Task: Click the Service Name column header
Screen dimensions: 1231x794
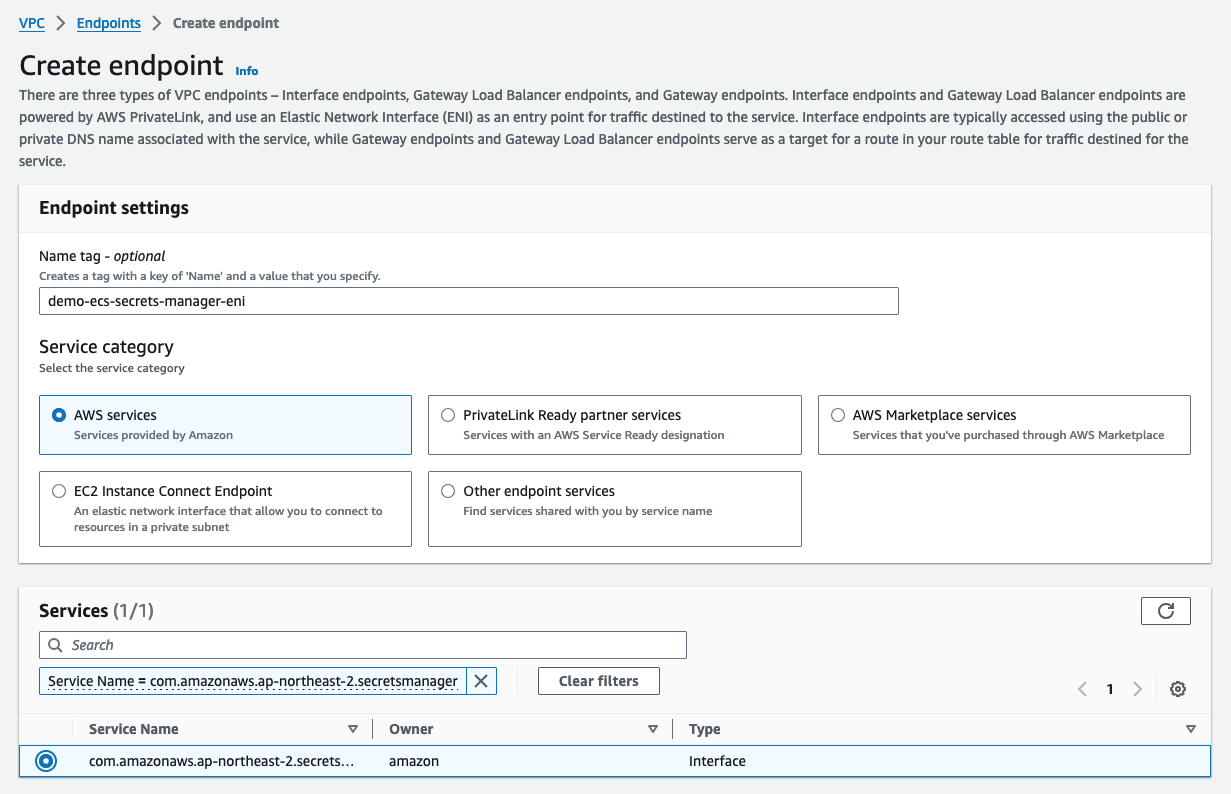Action: (134, 729)
